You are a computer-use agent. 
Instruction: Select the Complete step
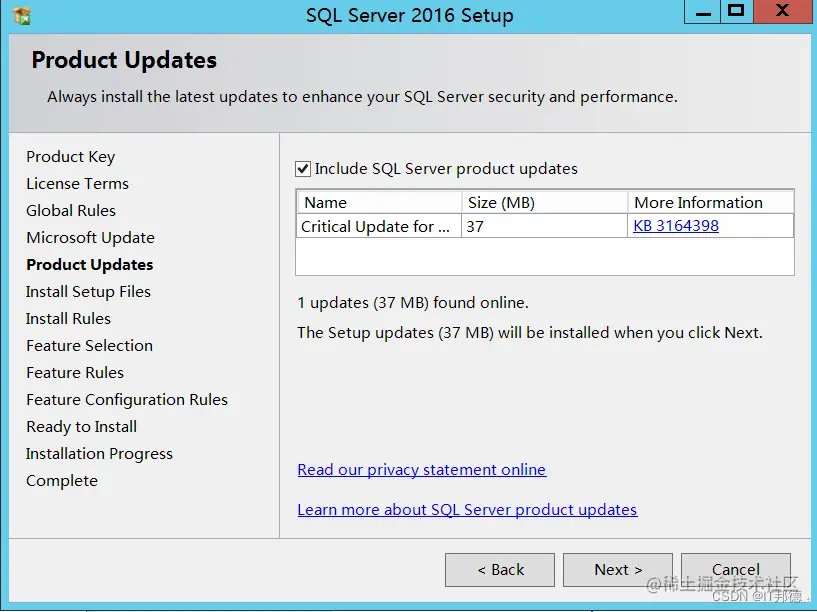click(62, 481)
